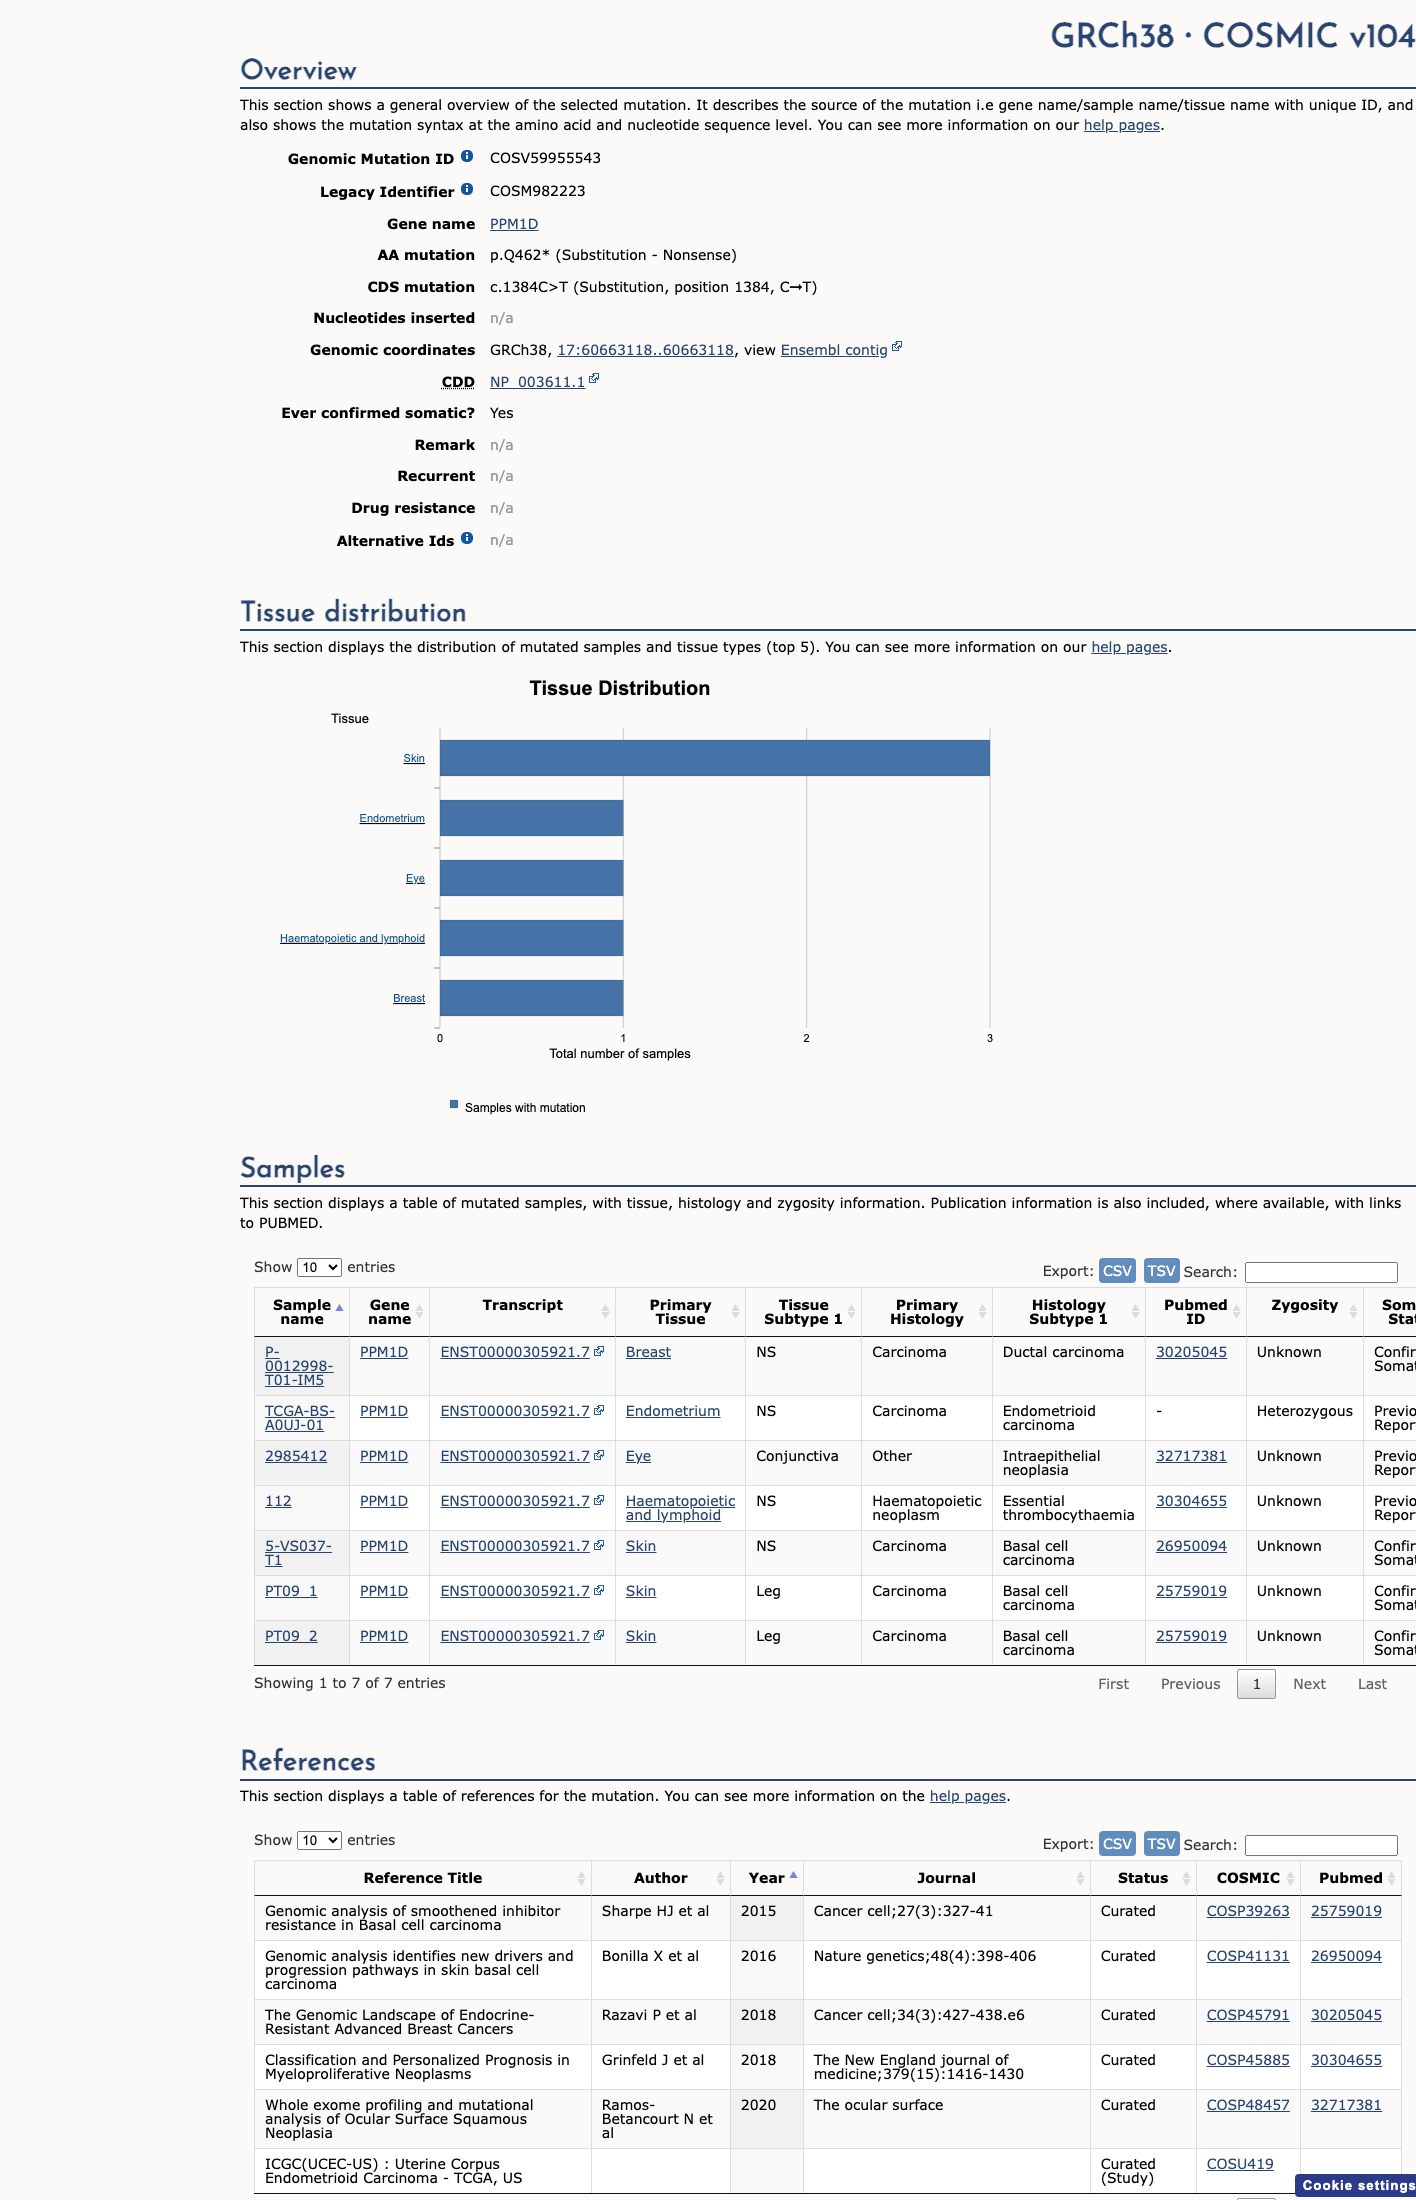
Task: Export Samples table as TSV
Action: (x=1161, y=1270)
